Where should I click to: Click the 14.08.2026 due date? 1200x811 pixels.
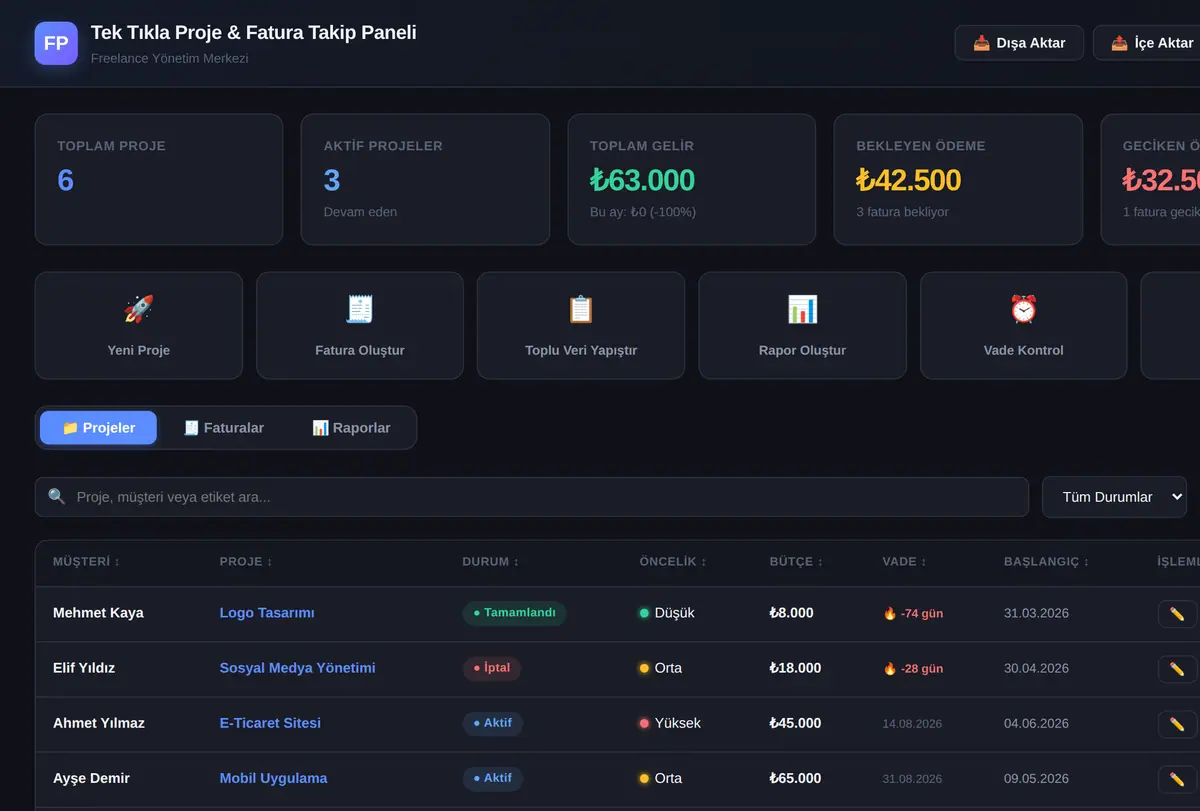[x=912, y=723]
